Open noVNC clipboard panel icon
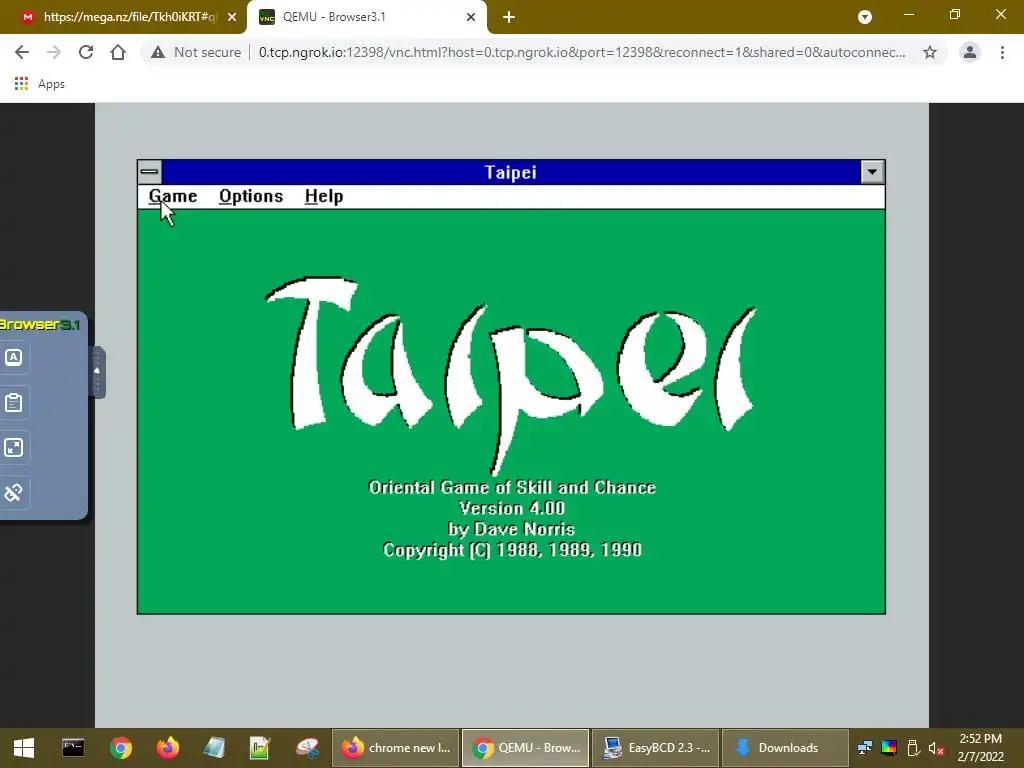Screen dimensions: 1024x768 tap(14, 402)
